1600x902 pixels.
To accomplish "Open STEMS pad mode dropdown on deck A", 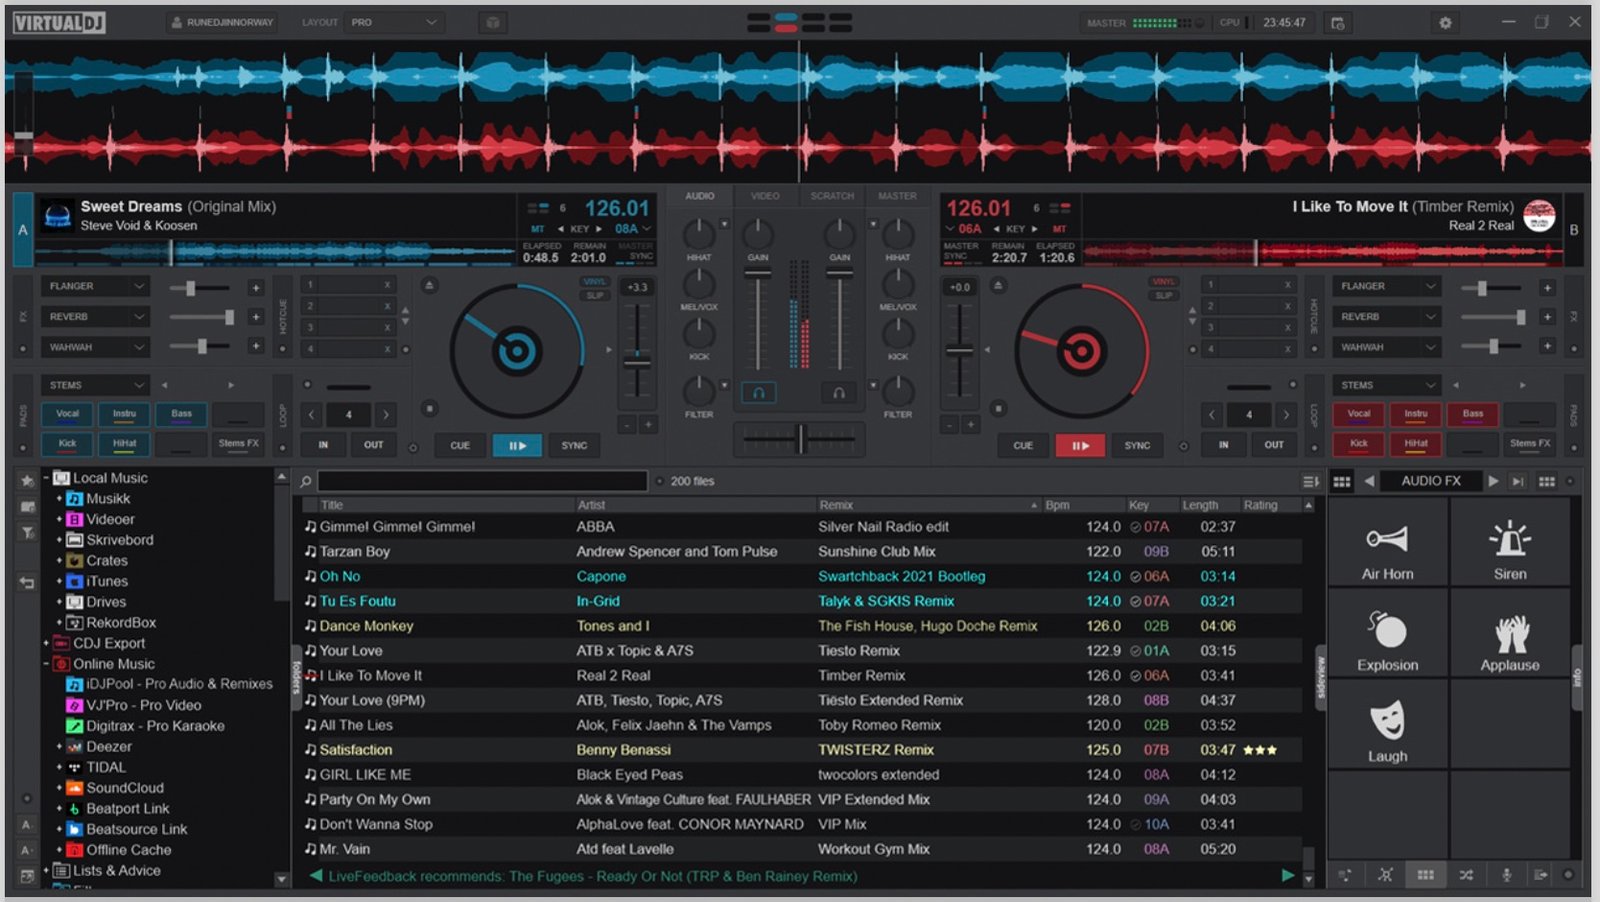I will coord(95,385).
